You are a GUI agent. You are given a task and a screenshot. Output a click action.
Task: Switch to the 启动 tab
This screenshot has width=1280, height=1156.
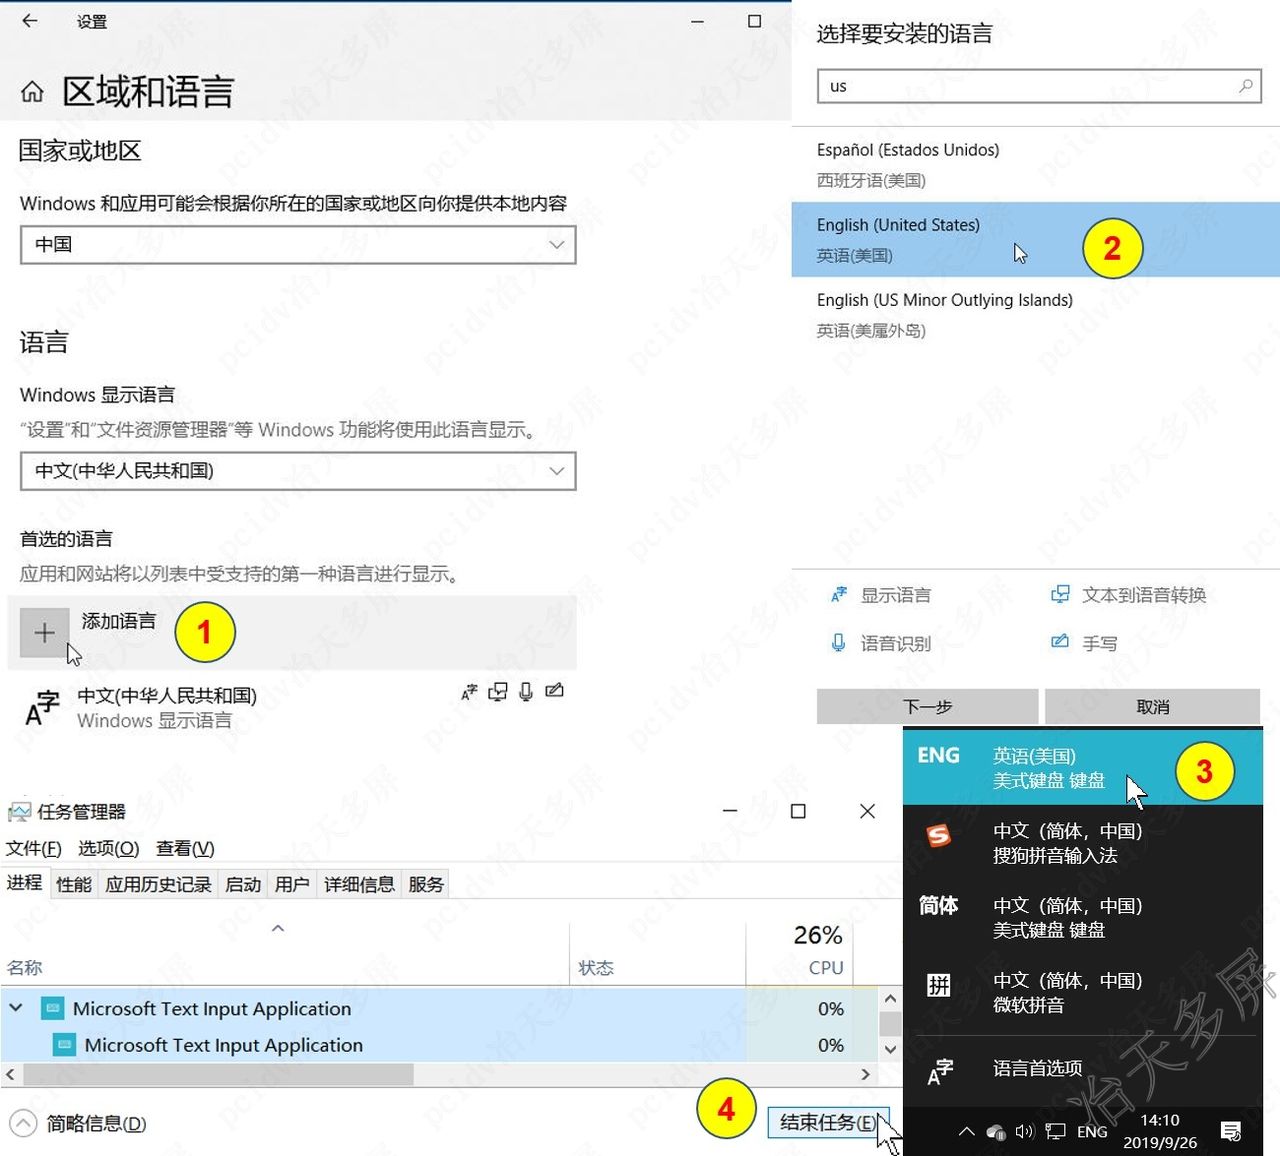click(243, 885)
